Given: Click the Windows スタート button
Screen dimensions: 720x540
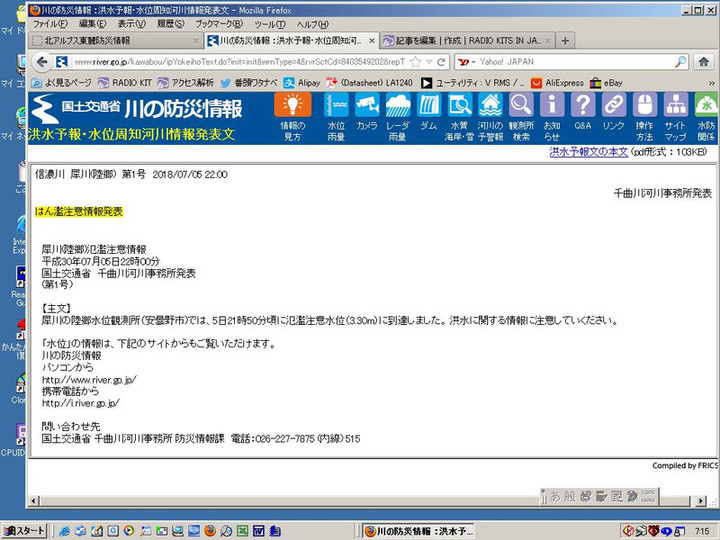Looking at the screenshot, I should (x=25, y=530).
